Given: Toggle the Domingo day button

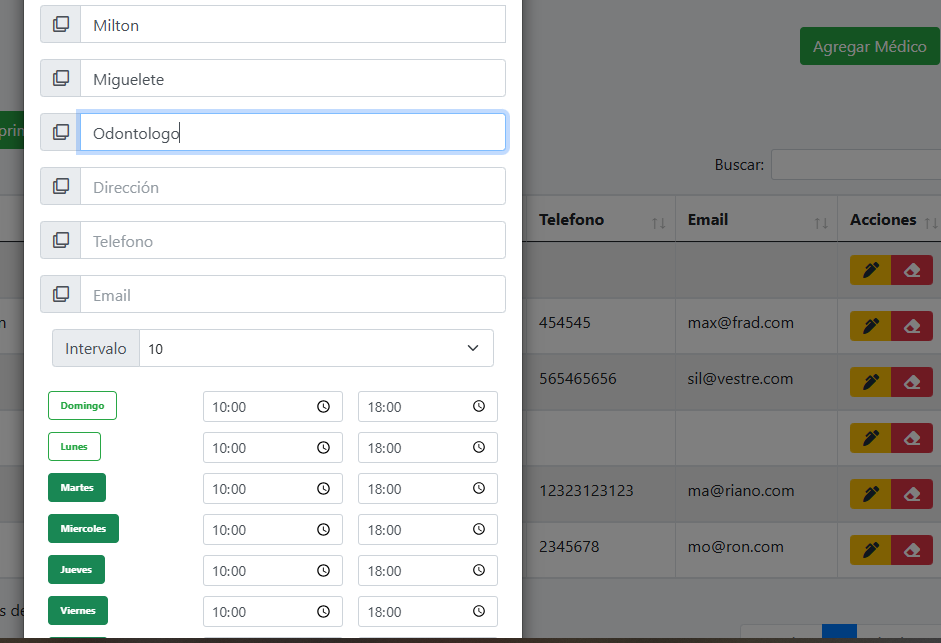Looking at the screenshot, I should (82, 406).
